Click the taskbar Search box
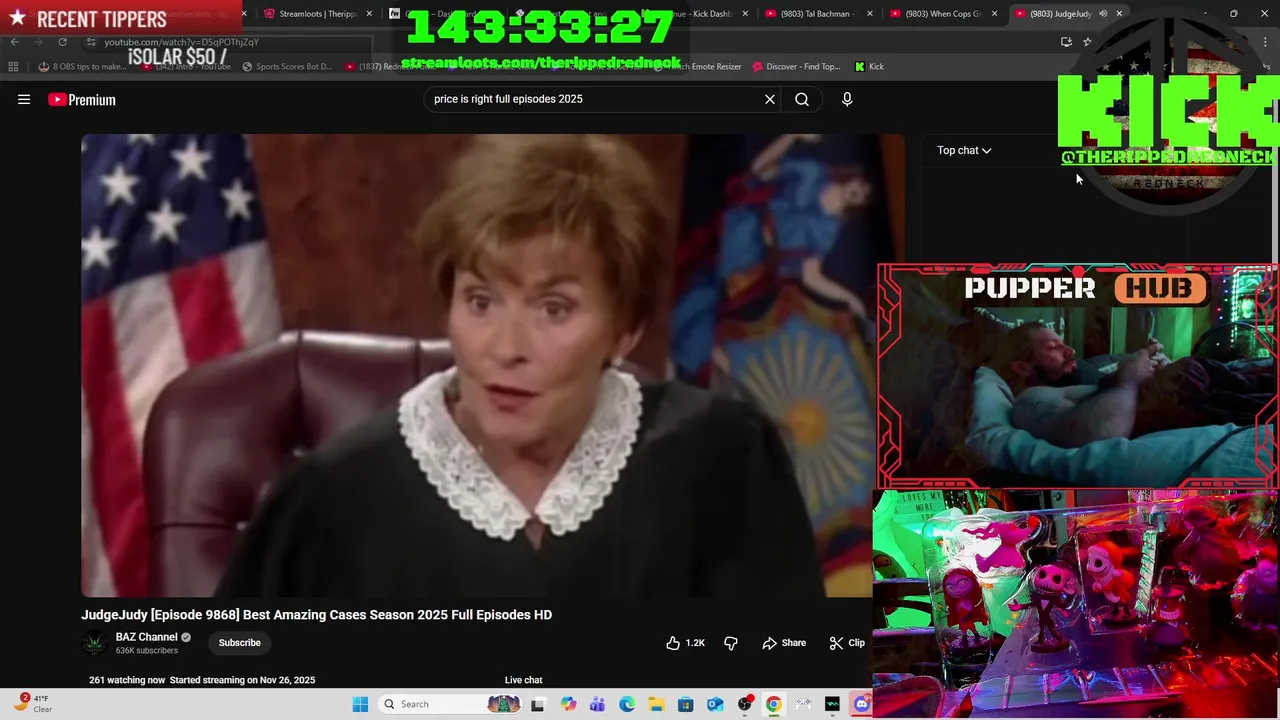Viewport: 1280px width, 720px height. coord(450,704)
